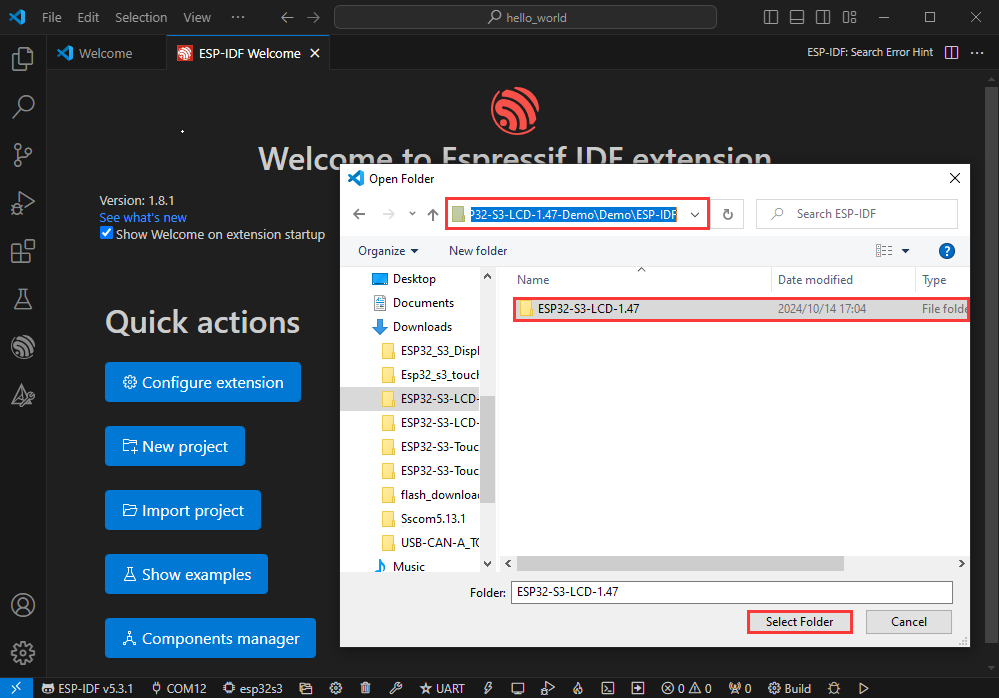Click the refresh button beside the address bar
The image size is (999, 698).
(728, 214)
